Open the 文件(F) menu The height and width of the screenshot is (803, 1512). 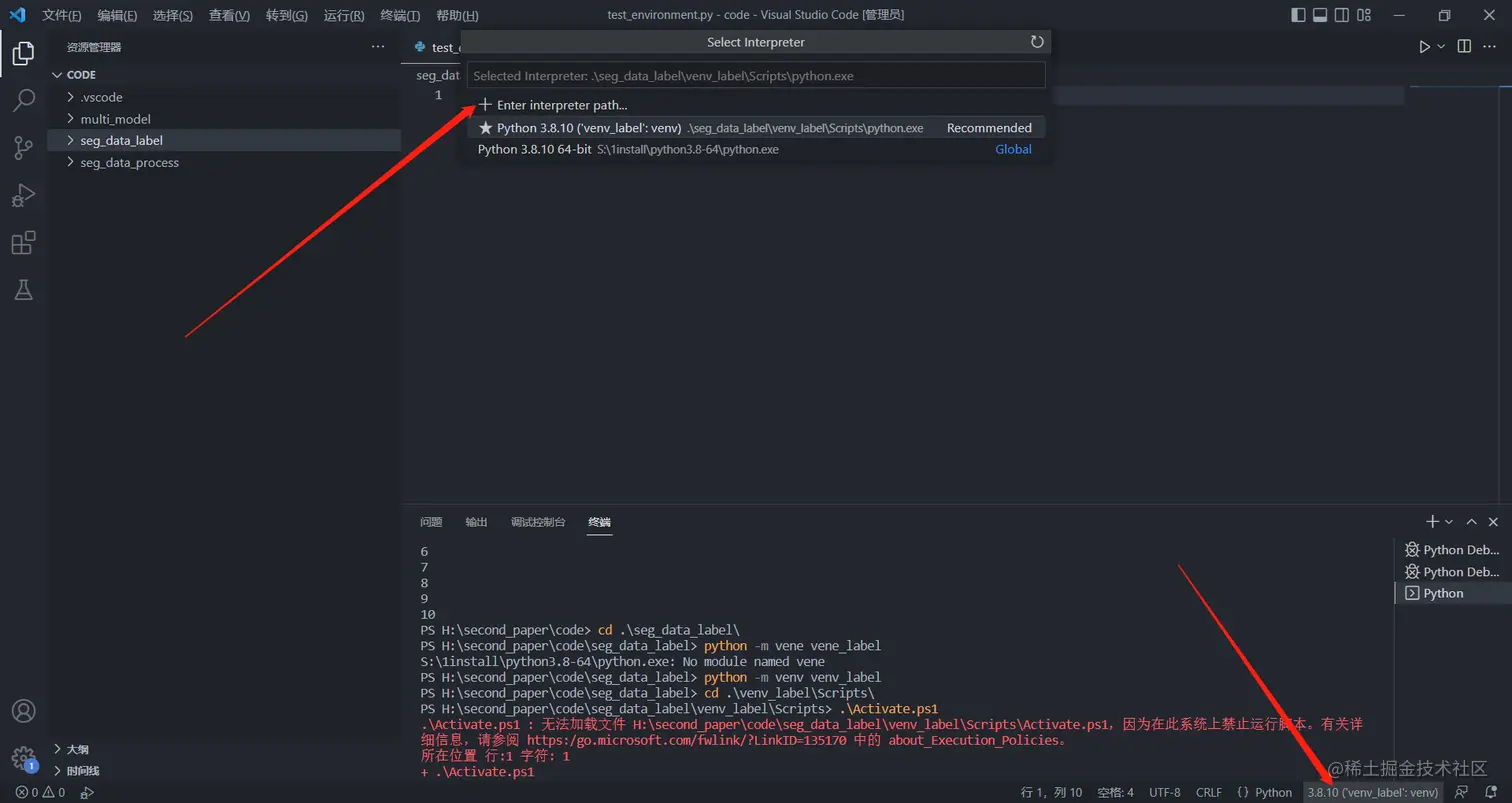(62, 16)
